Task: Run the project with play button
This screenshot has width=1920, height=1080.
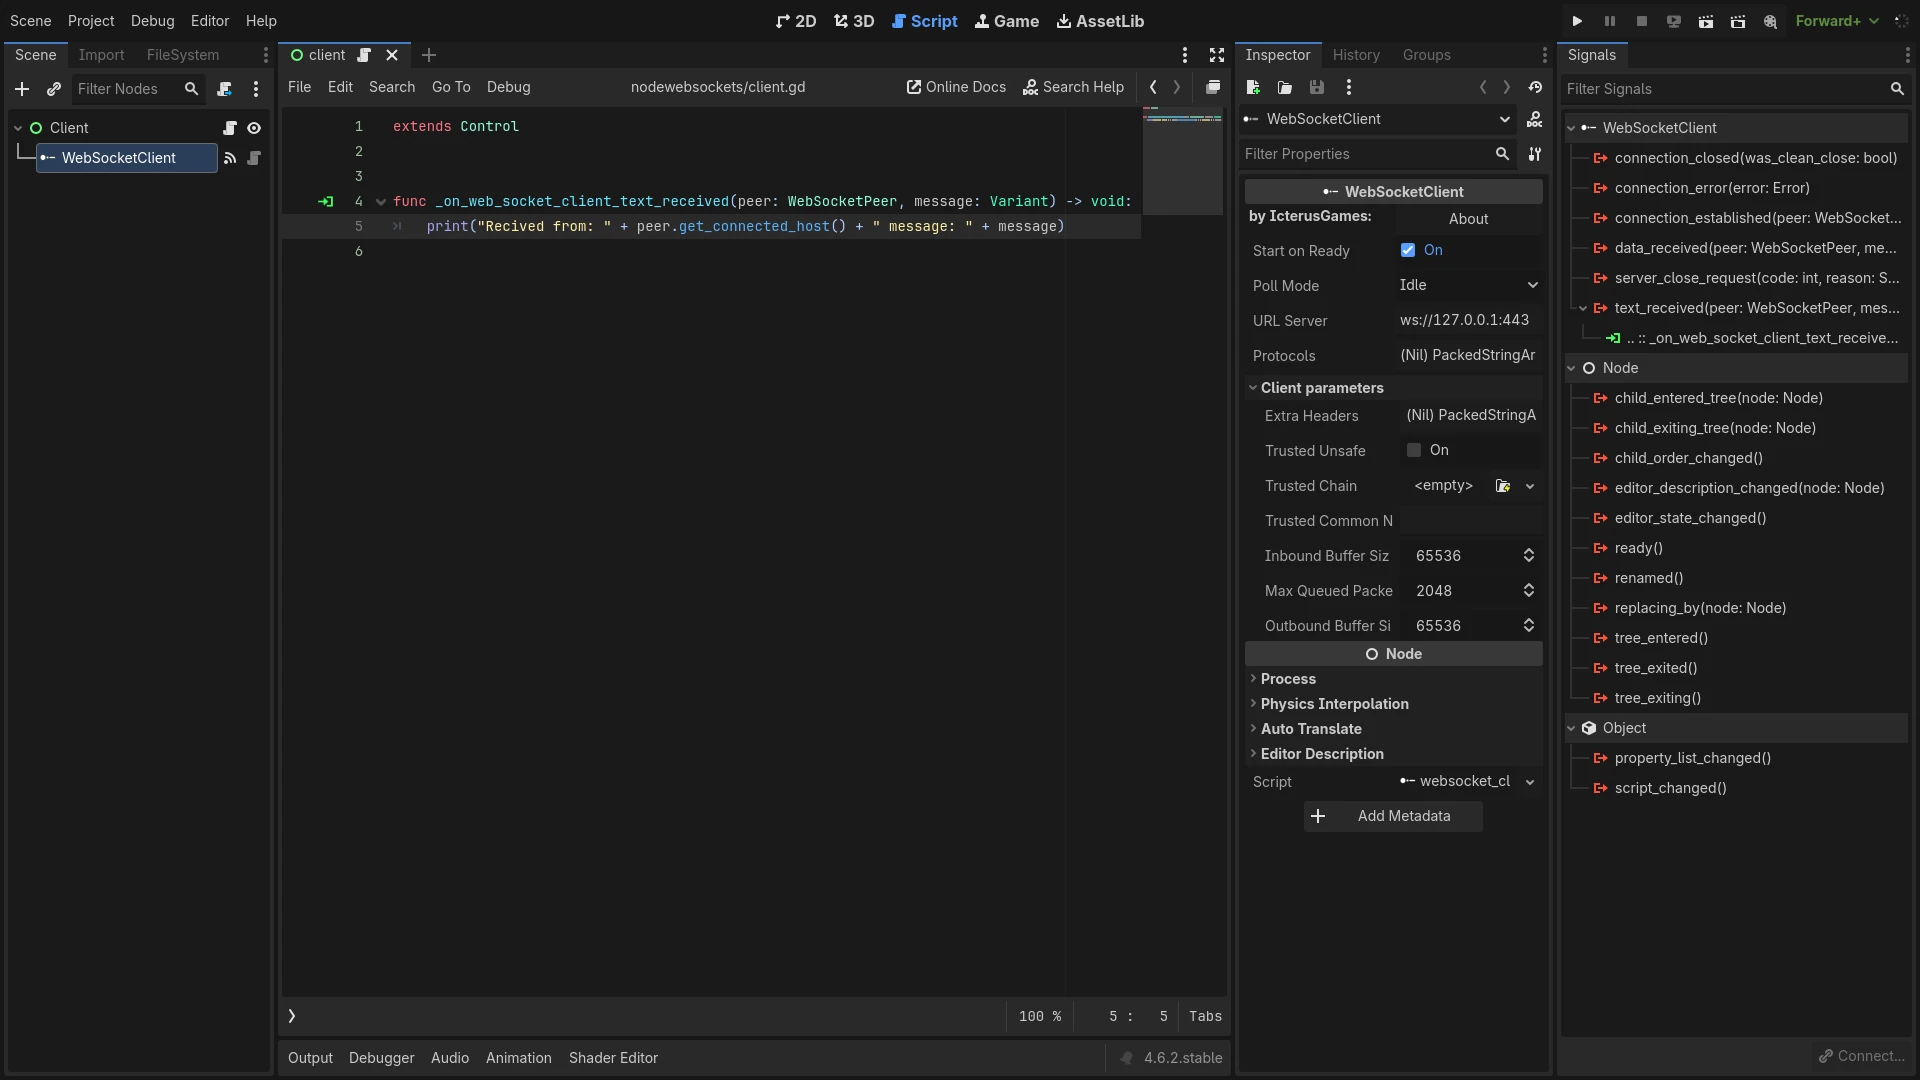Action: click(1577, 21)
